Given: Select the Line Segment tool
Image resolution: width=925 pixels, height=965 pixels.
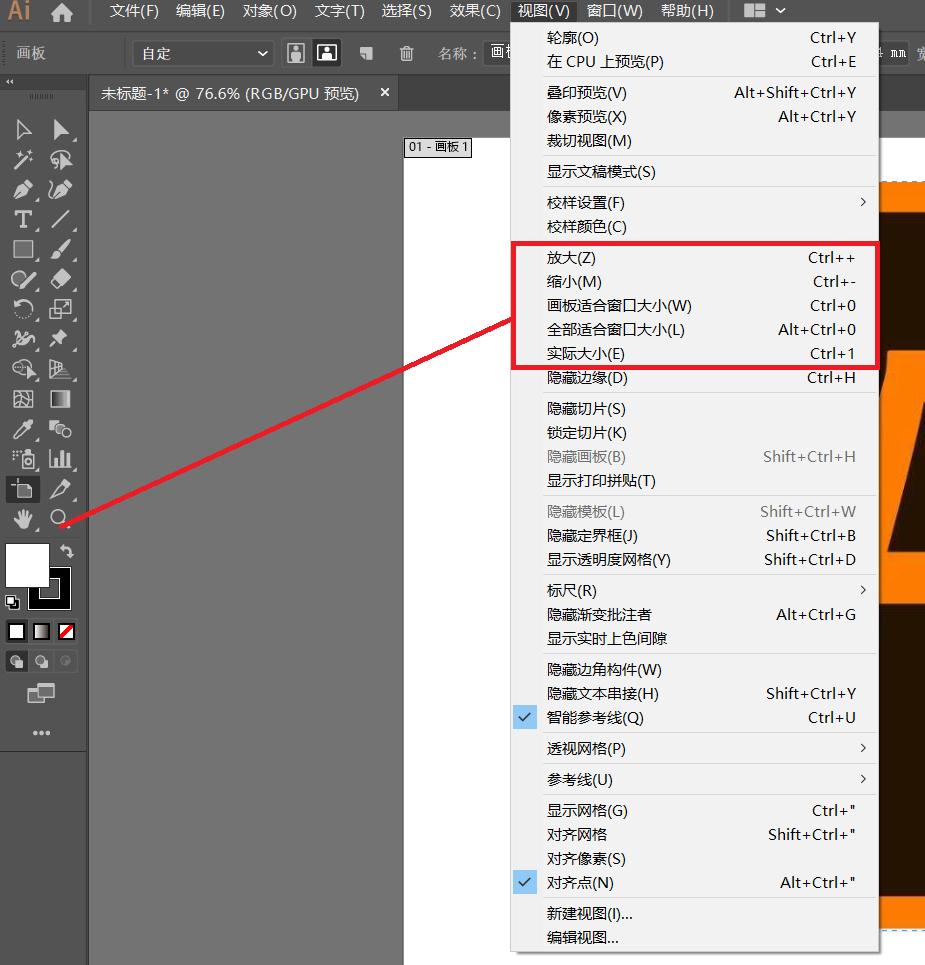Looking at the screenshot, I should point(60,220).
